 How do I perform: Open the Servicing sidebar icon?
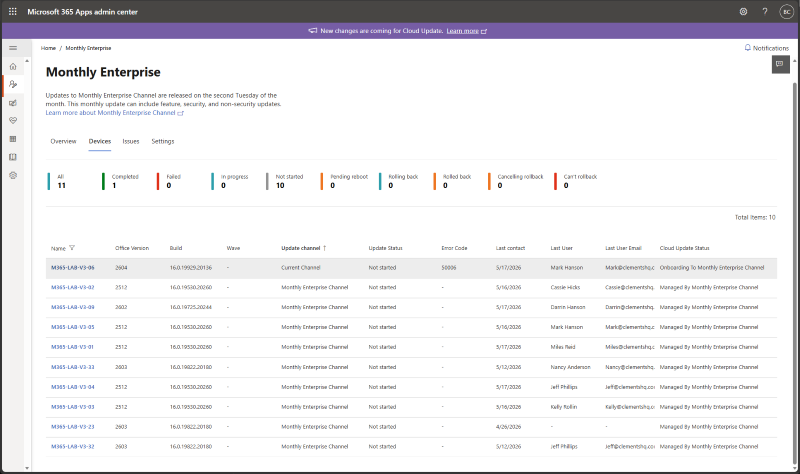13,84
